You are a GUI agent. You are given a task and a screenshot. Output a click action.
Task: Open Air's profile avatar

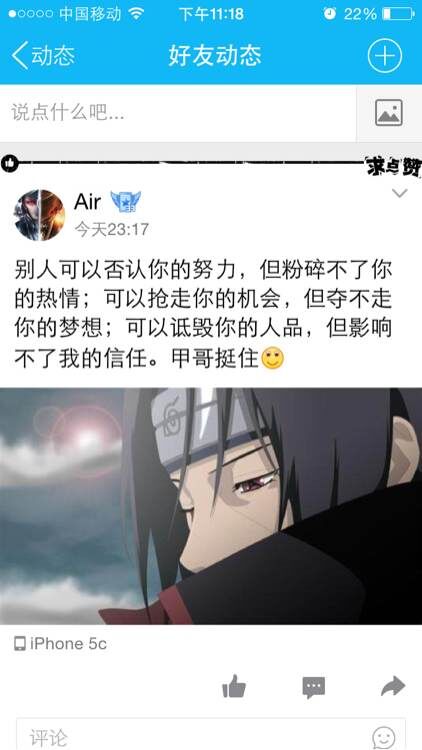(39, 215)
